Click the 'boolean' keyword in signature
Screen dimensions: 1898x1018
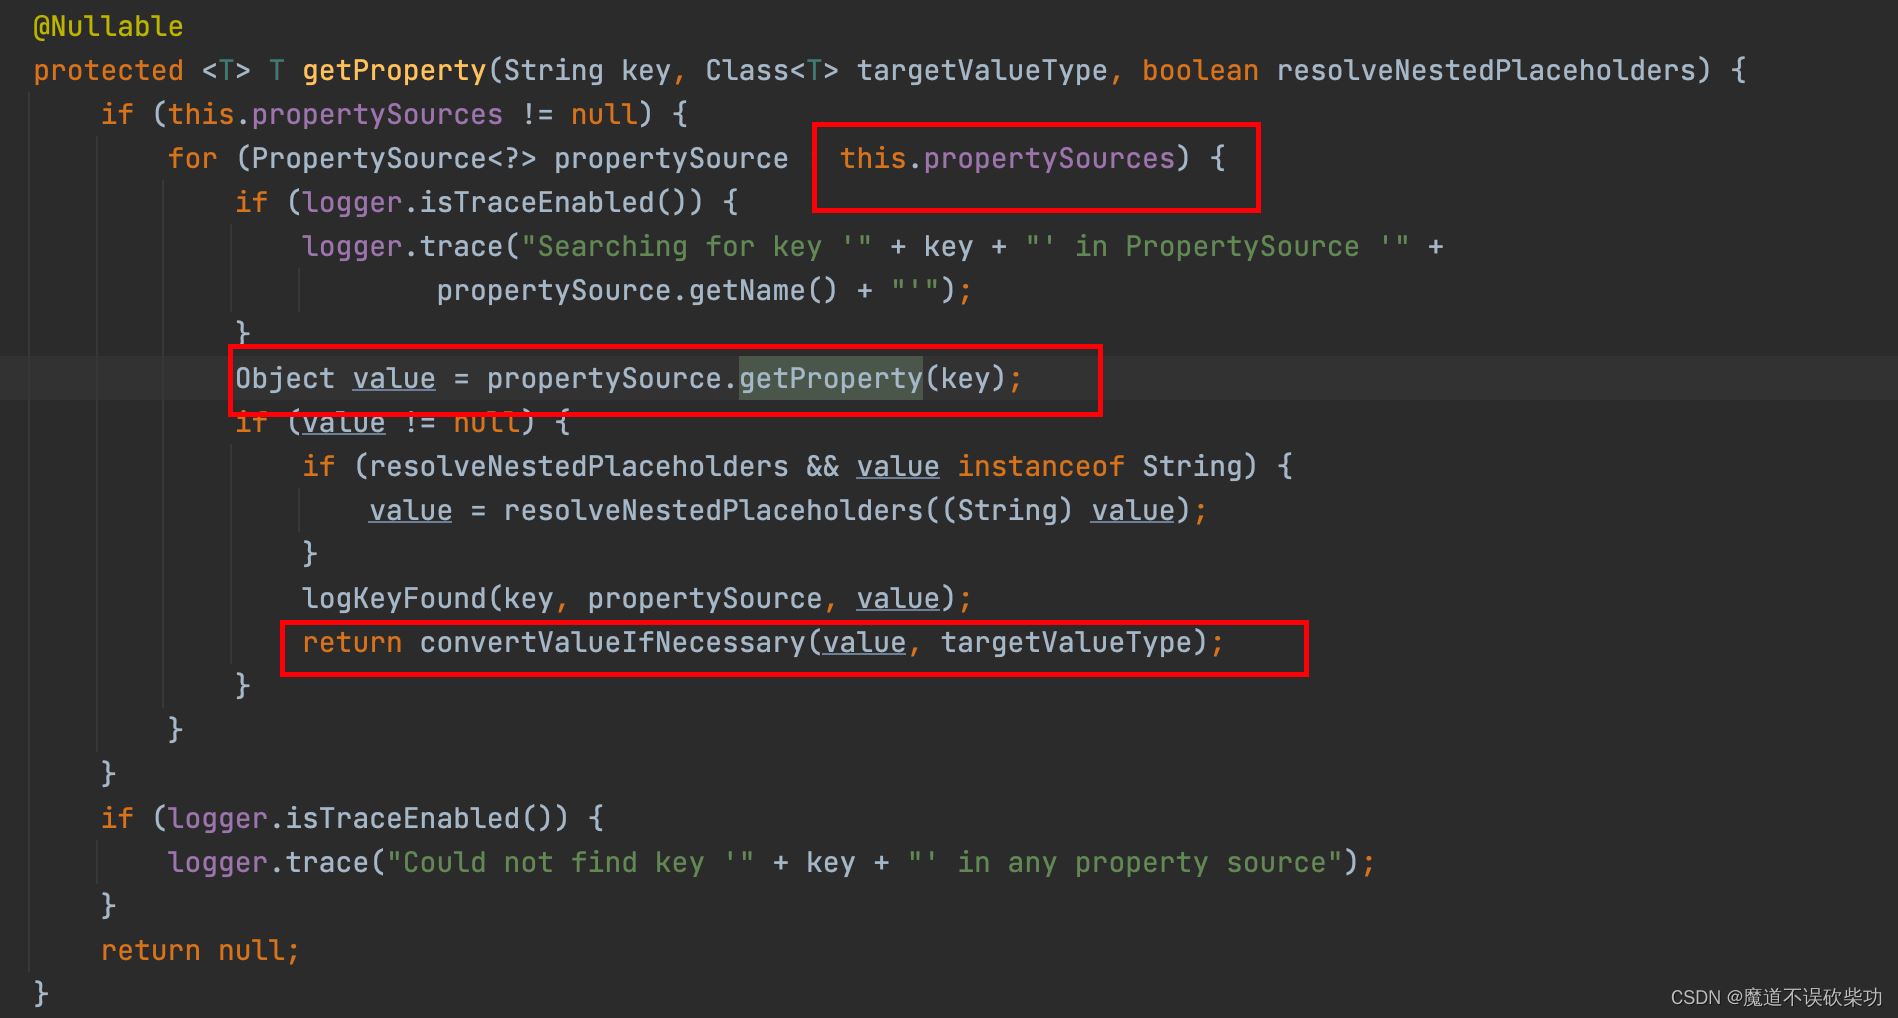click(1200, 71)
